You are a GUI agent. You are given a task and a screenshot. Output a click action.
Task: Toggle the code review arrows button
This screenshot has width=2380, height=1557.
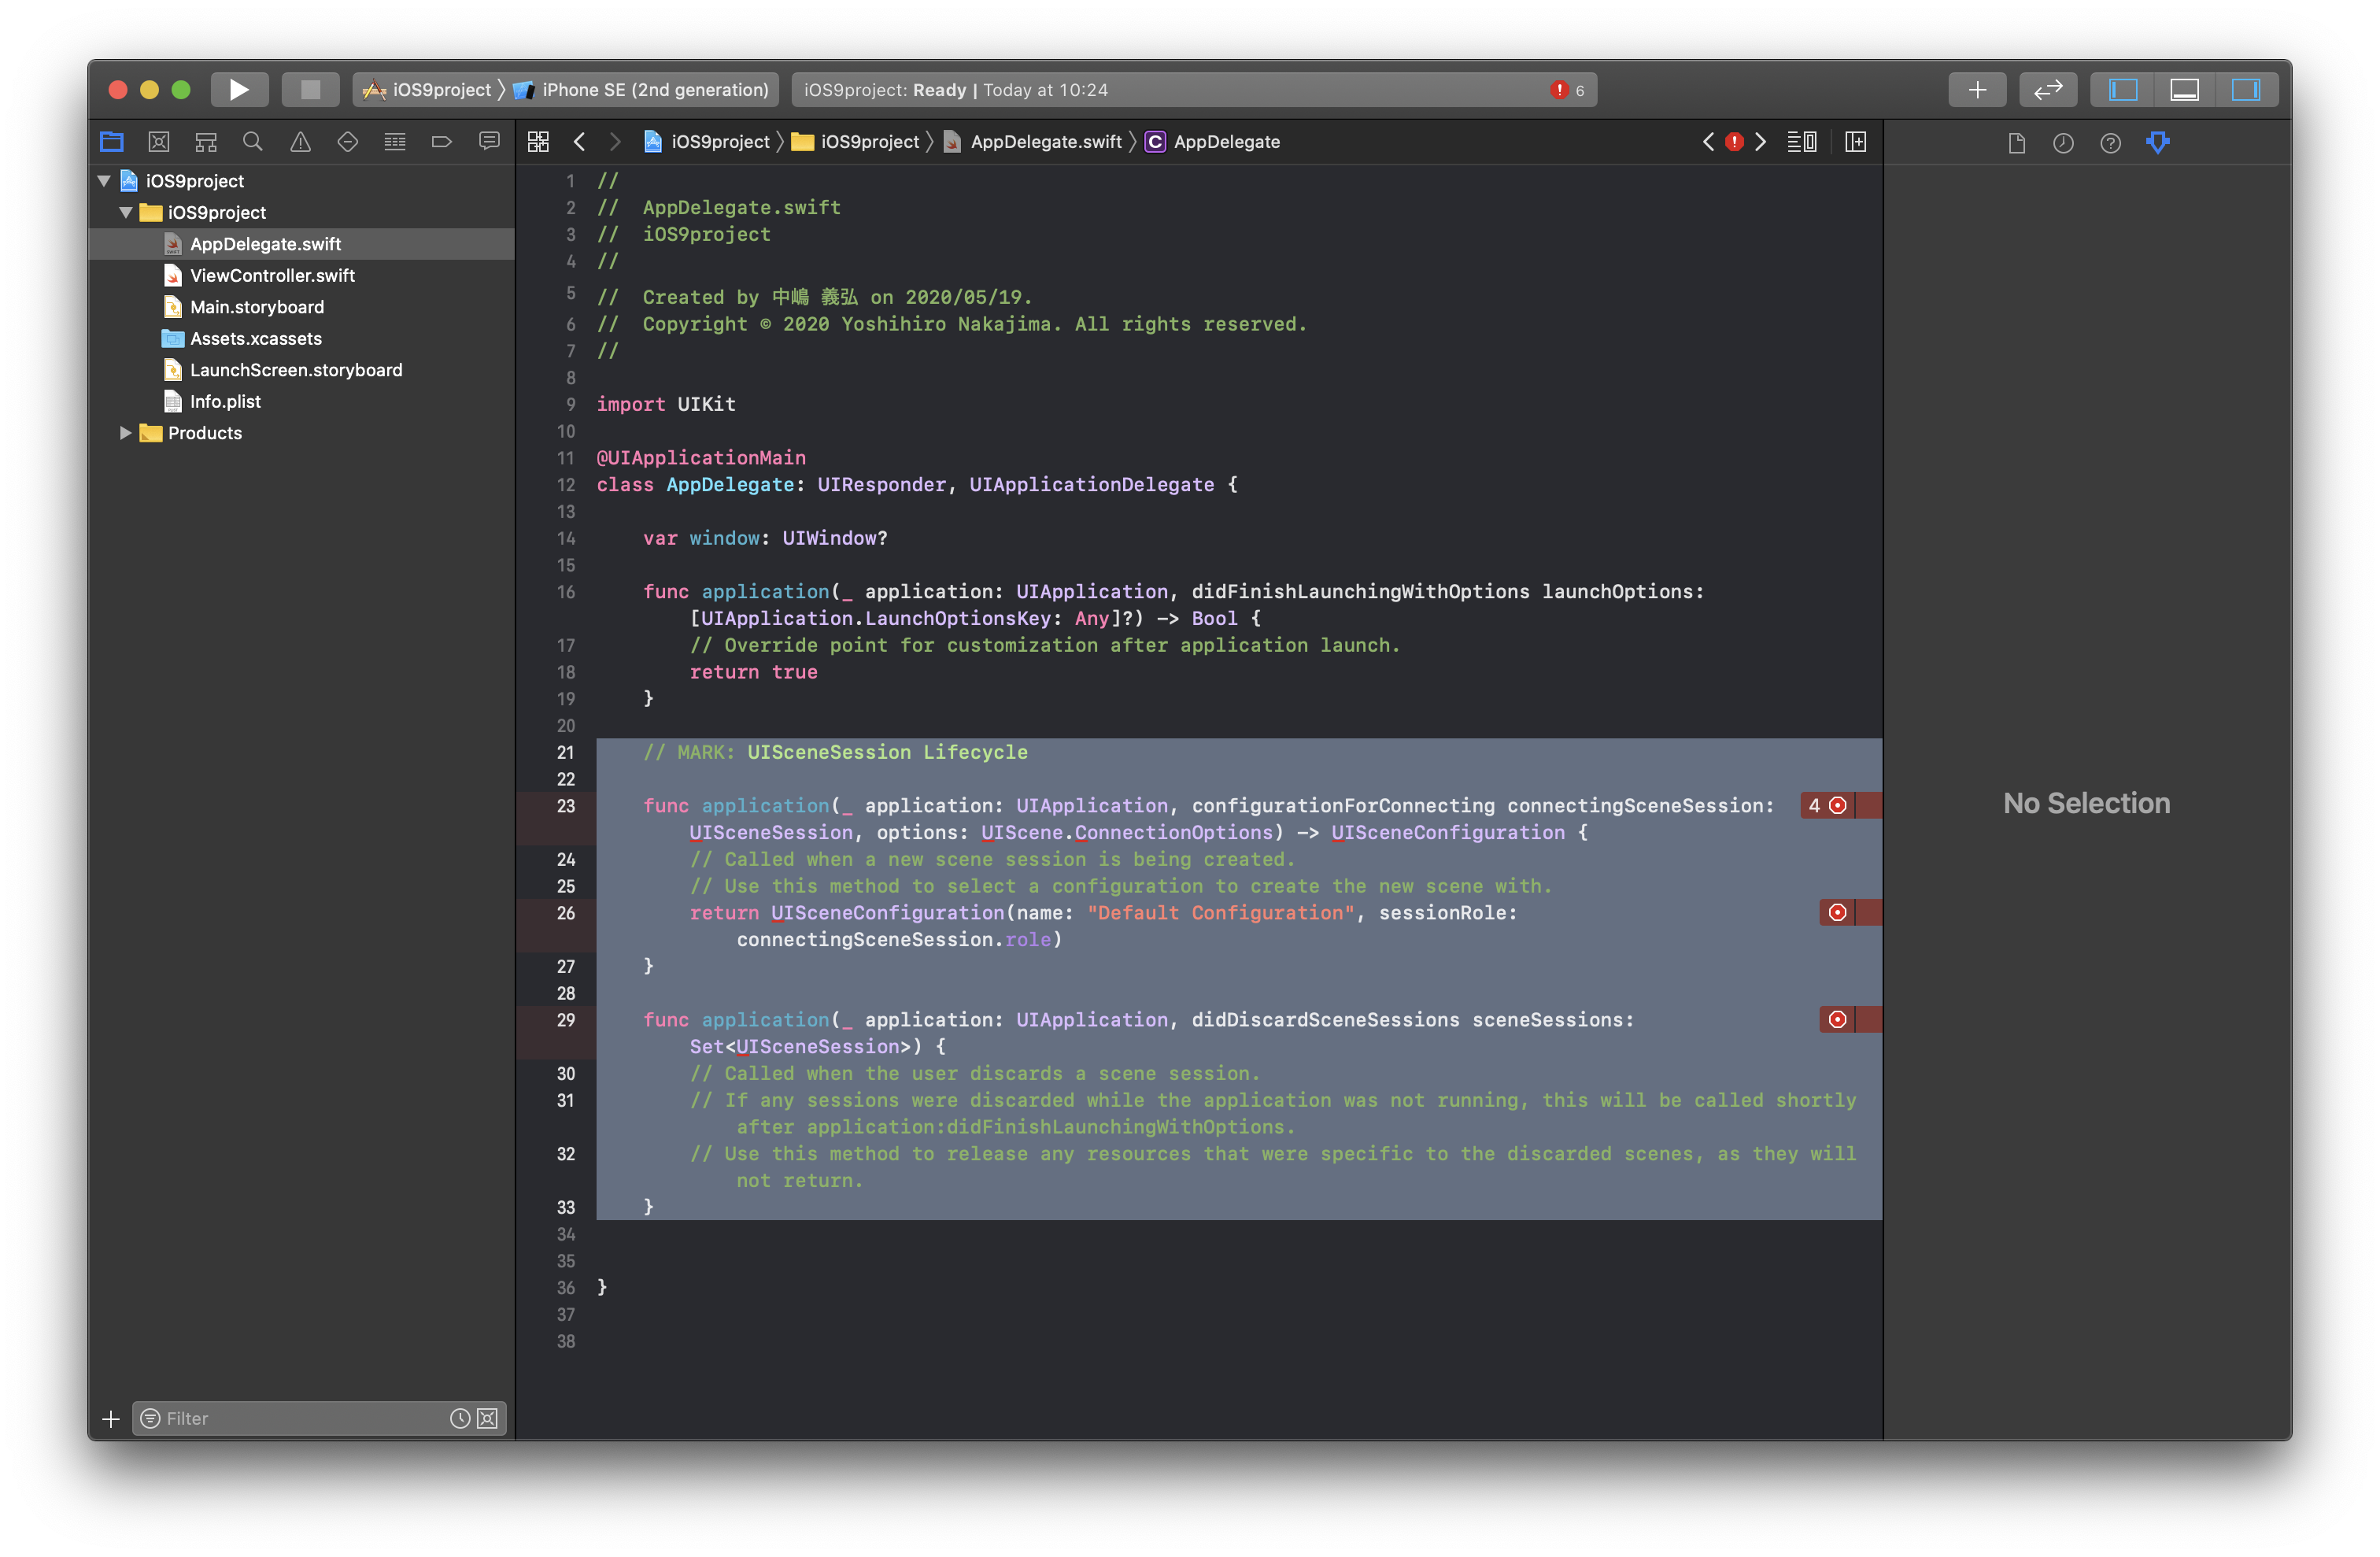click(x=2047, y=90)
